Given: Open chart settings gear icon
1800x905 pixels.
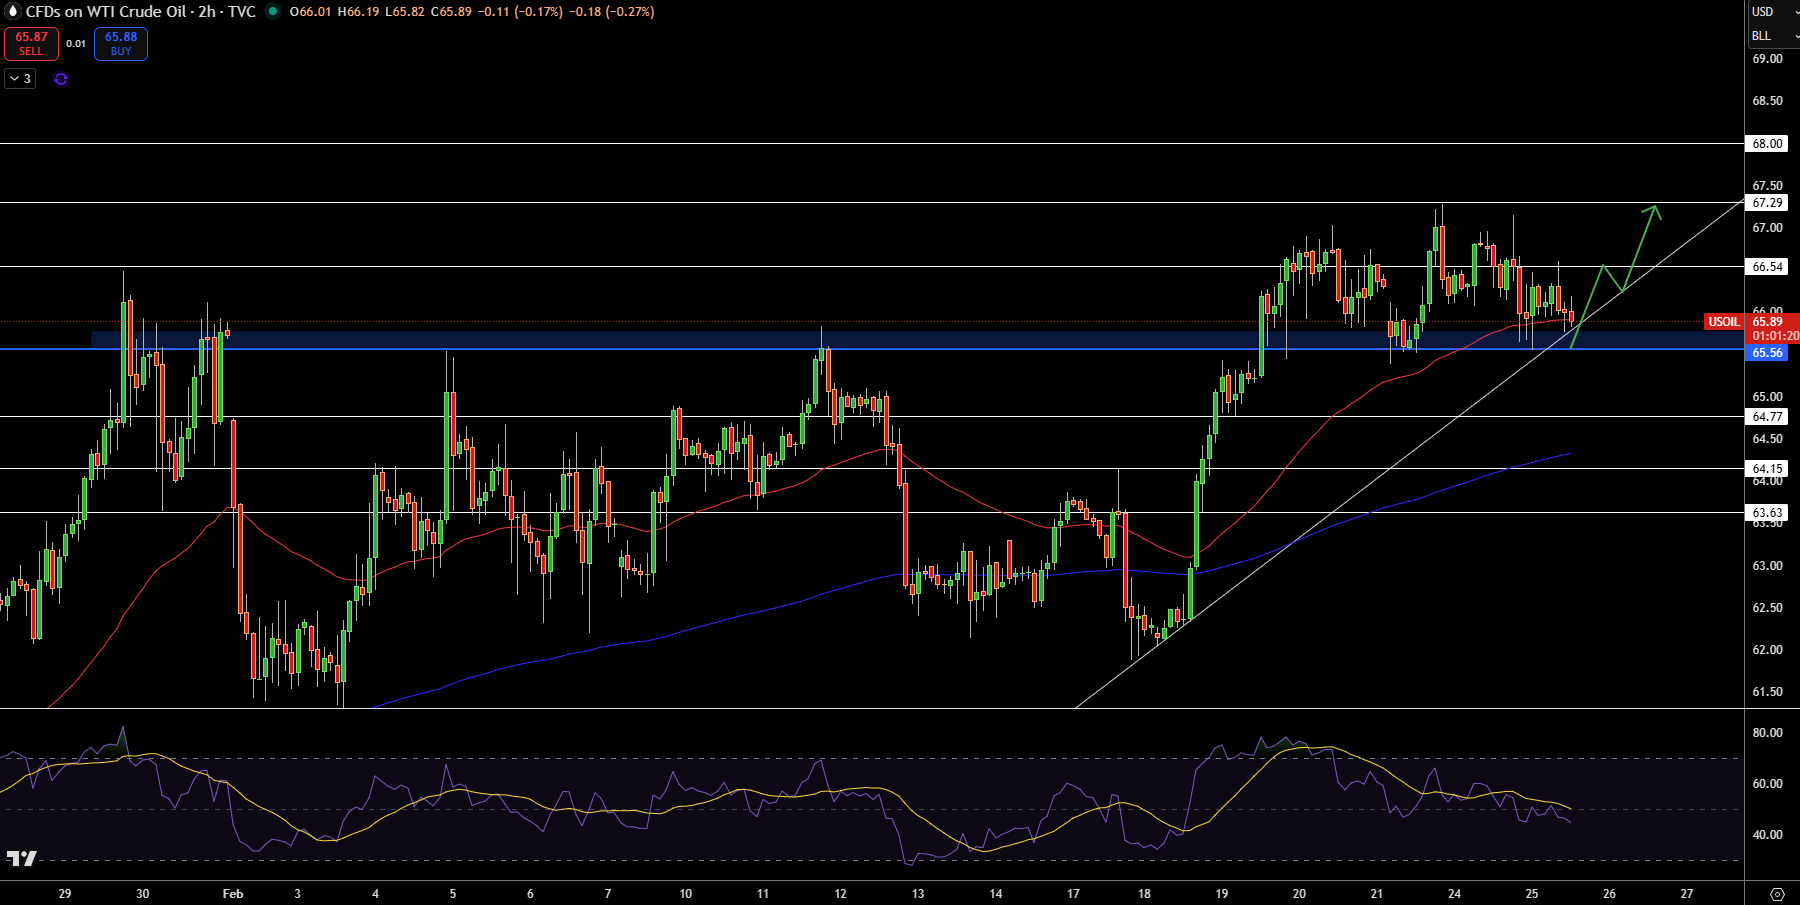Looking at the screenshot, I should pyautogui.click(x=1777, y=894).
